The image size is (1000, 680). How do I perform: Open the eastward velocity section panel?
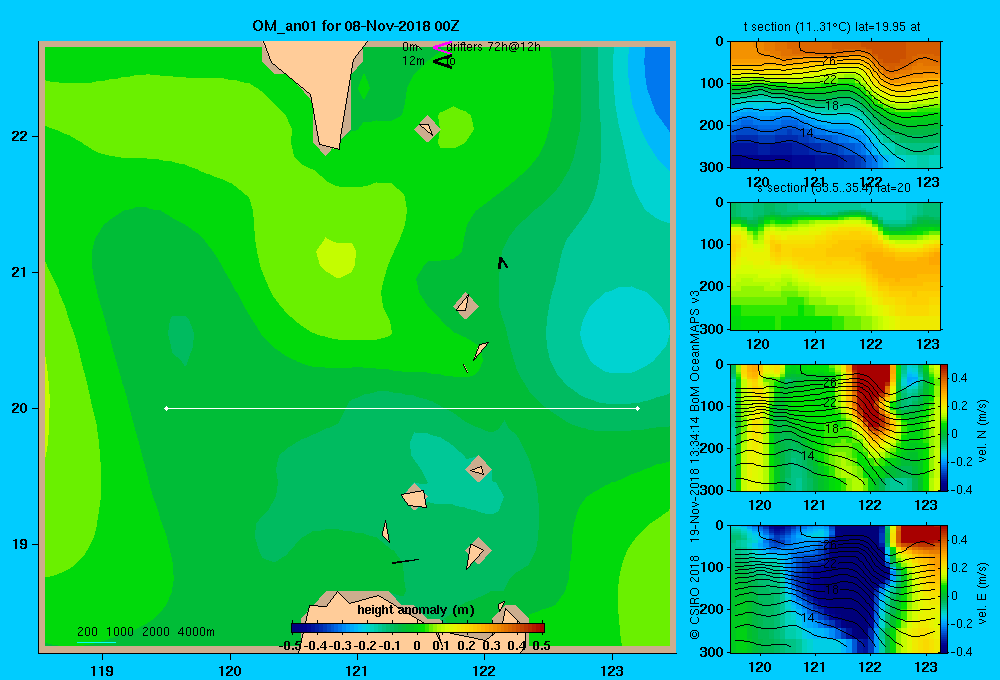pyautogui.click(x=835, y=589)
